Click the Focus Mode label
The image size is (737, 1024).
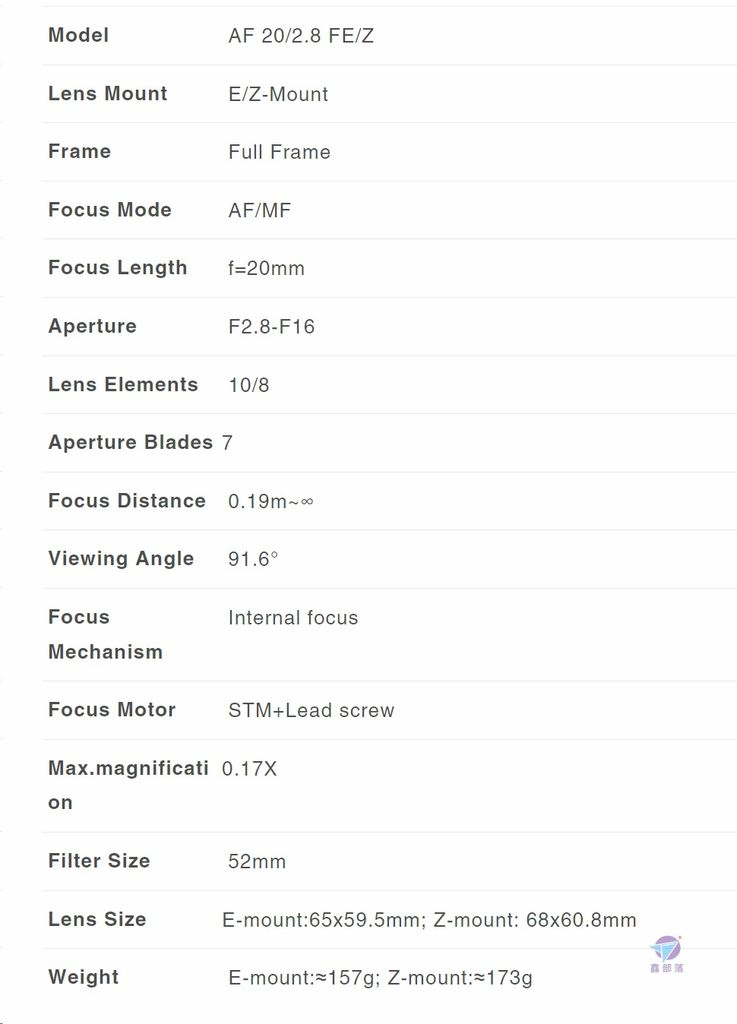click(x=110, y=210)
